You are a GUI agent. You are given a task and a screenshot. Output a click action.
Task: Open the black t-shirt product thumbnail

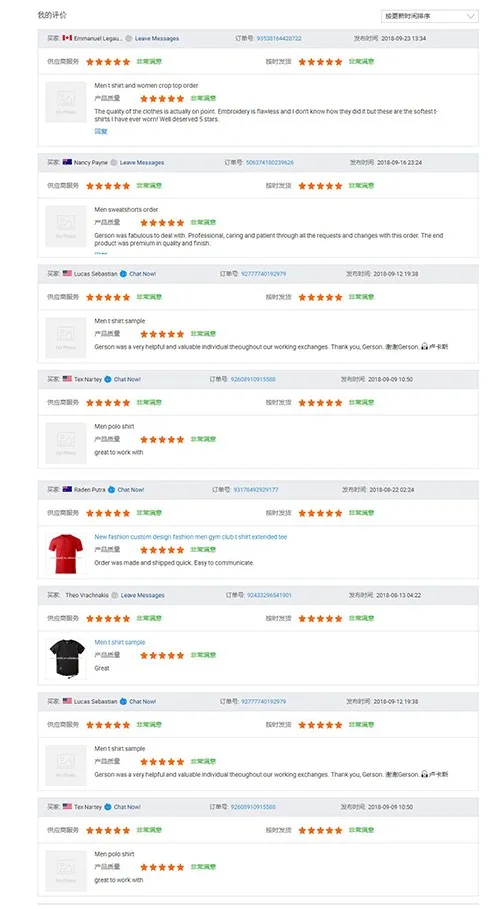pyautogui.click(x=66, y=659)
